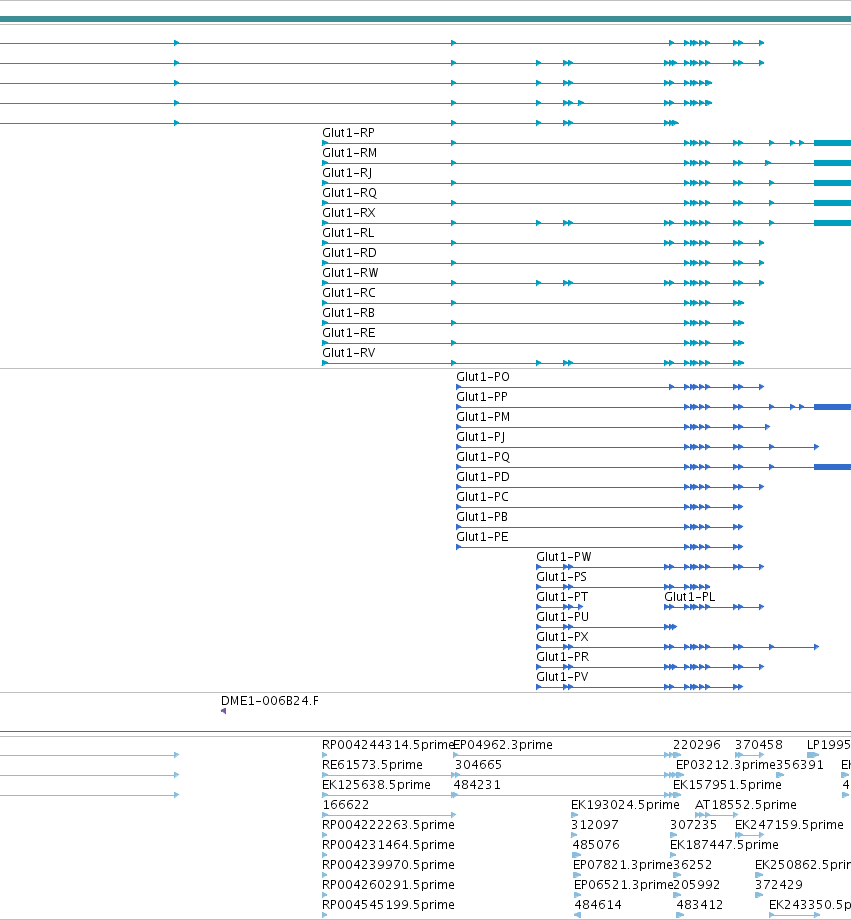Select the Glut1-PO protein label
The image size is (851, 920).
pyautogui.click(x=483, y=377)
